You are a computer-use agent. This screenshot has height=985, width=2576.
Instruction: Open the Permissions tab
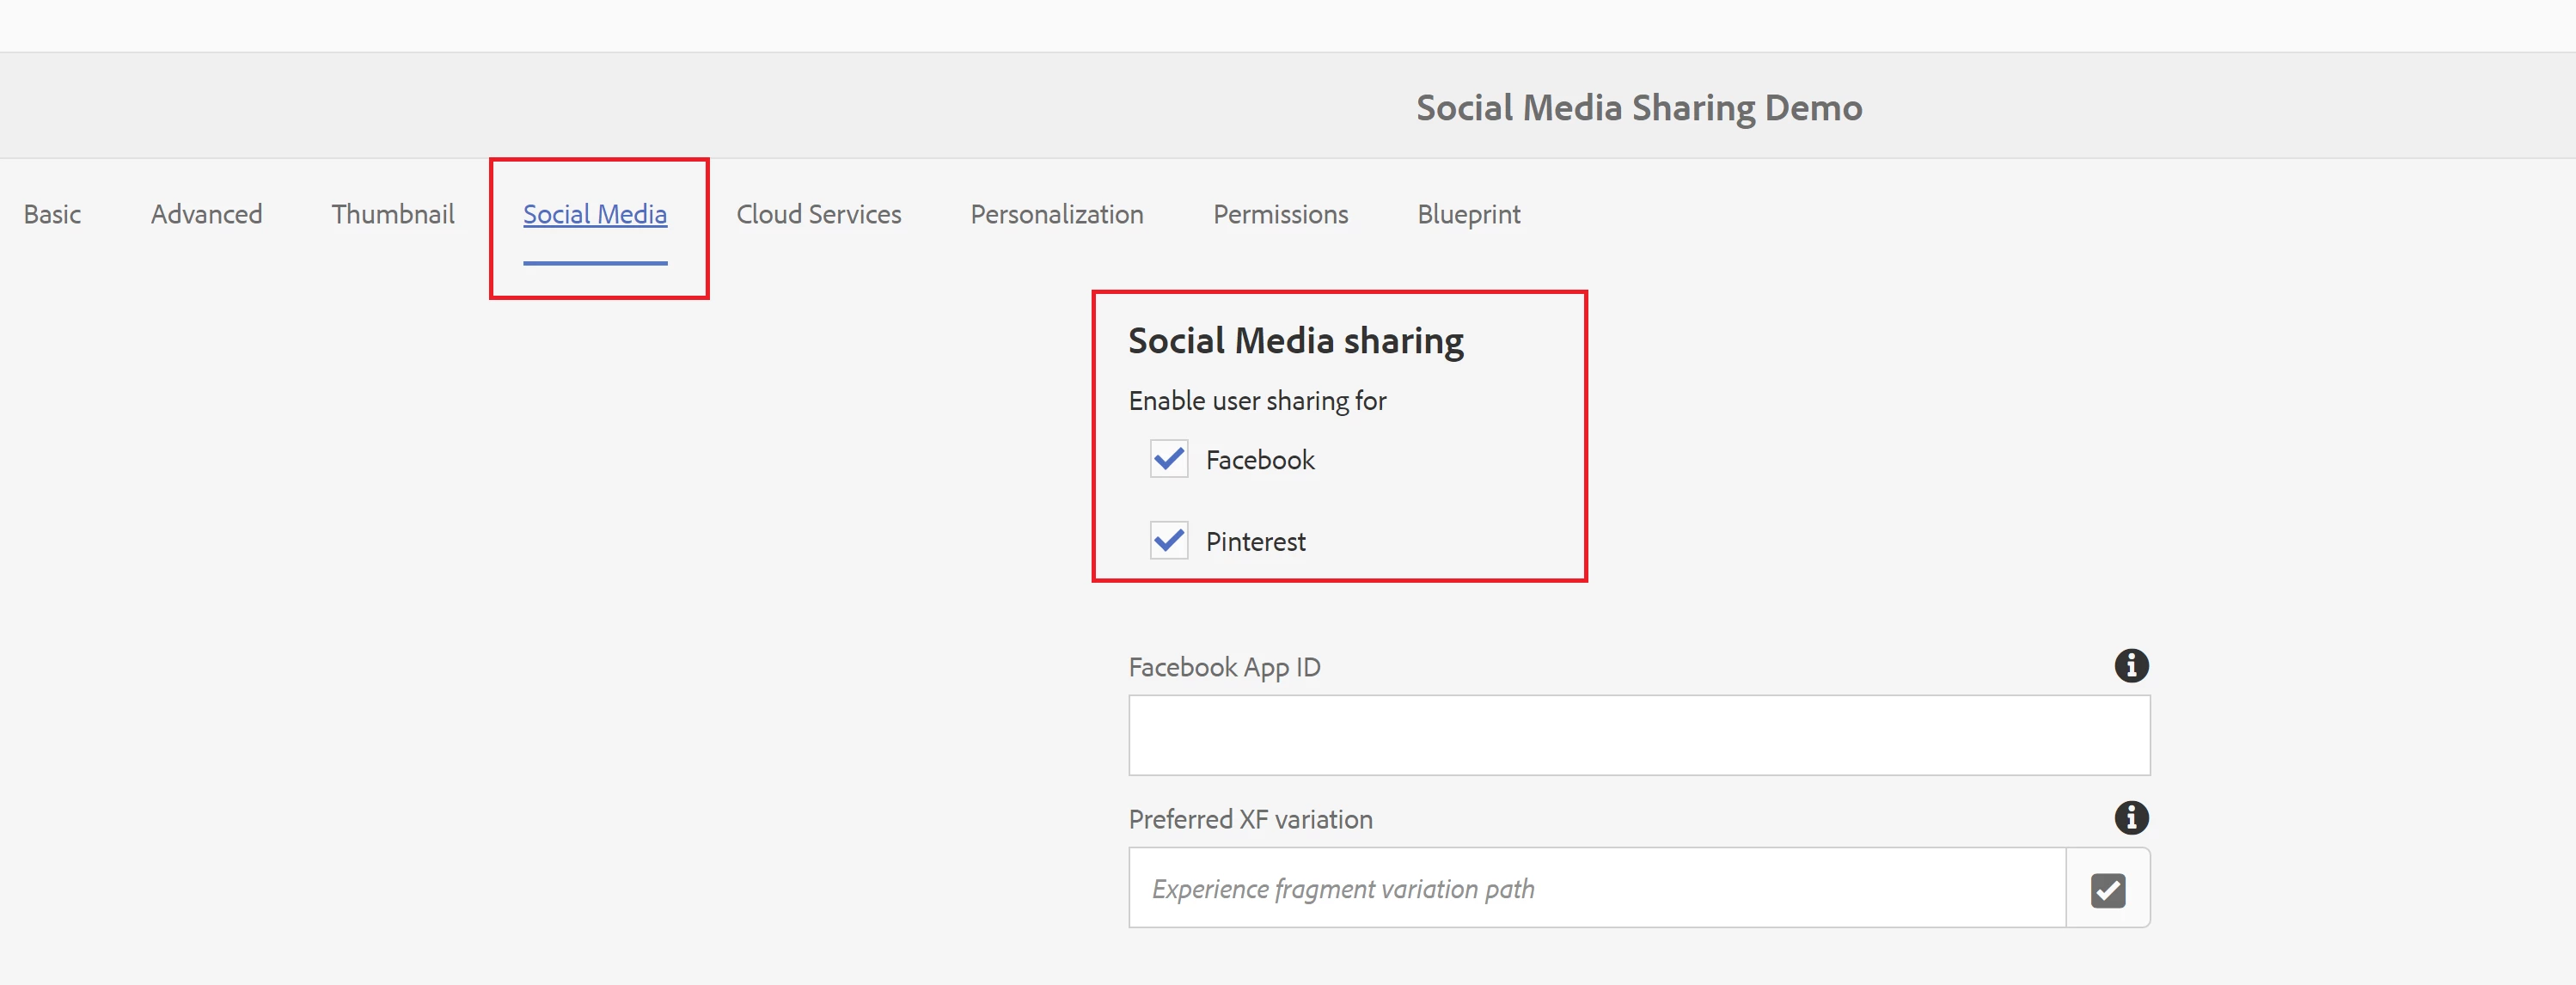click(1280, 215)
